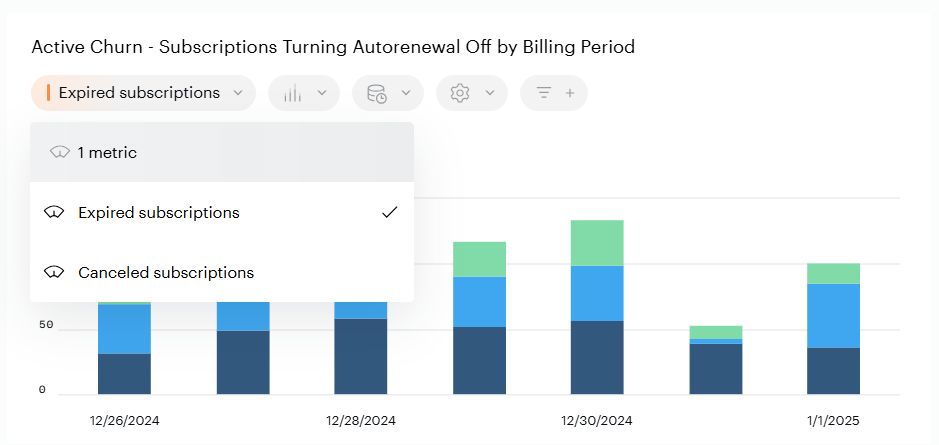Click the dark blue segment of the 12/26/2024 bar

pos(124,373)
